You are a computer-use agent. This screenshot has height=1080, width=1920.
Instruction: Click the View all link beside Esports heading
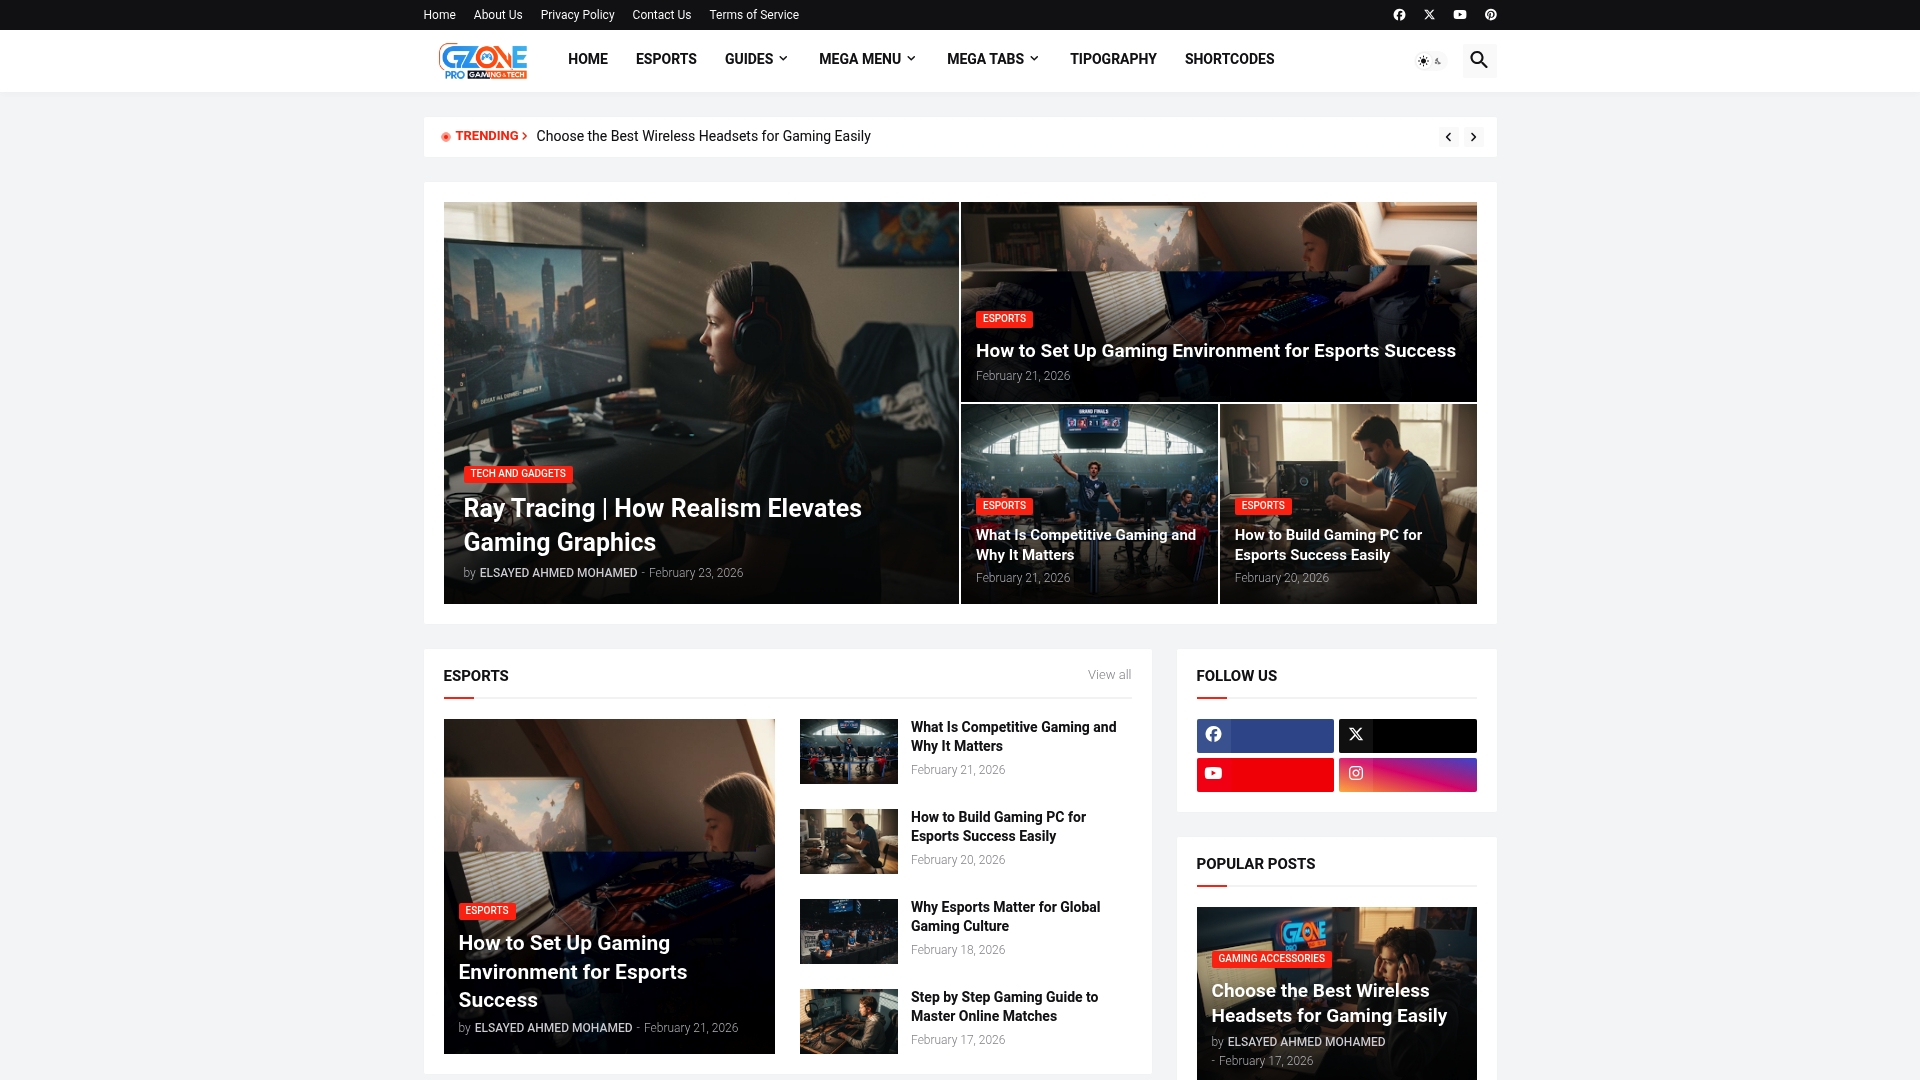point(1108,675)
